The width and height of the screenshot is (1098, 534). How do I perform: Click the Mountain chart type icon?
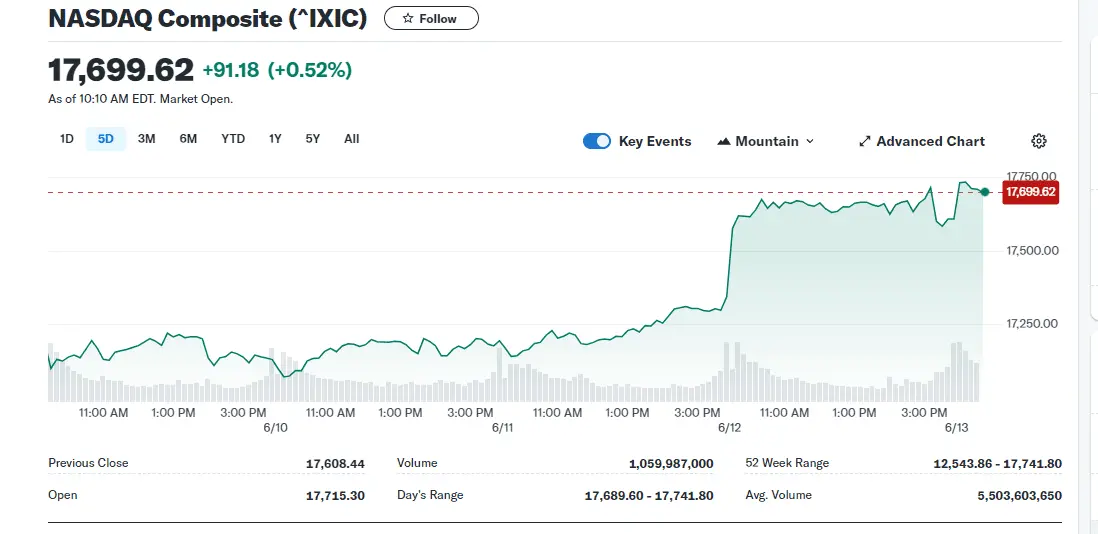tap(724, 141)
